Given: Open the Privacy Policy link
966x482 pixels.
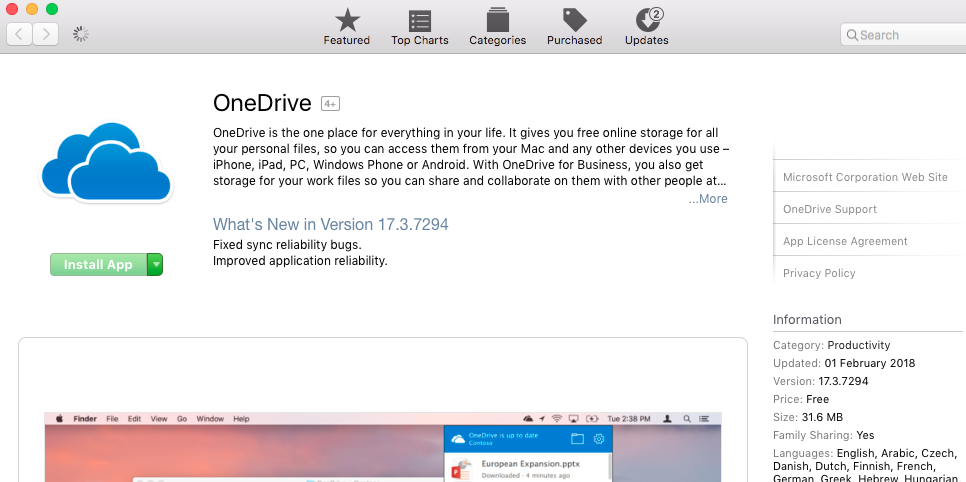Looking at the screenshot, I should click(819, 273).
